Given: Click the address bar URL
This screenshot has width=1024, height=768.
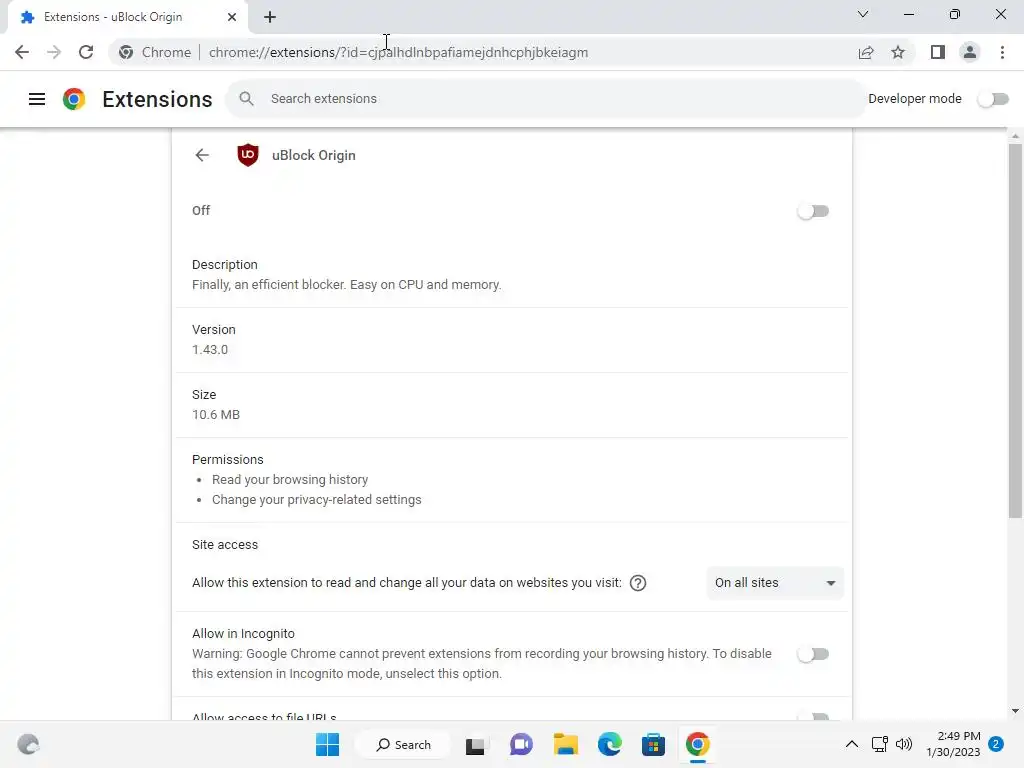Looking at the screenshot, I should tap(398, 52).
